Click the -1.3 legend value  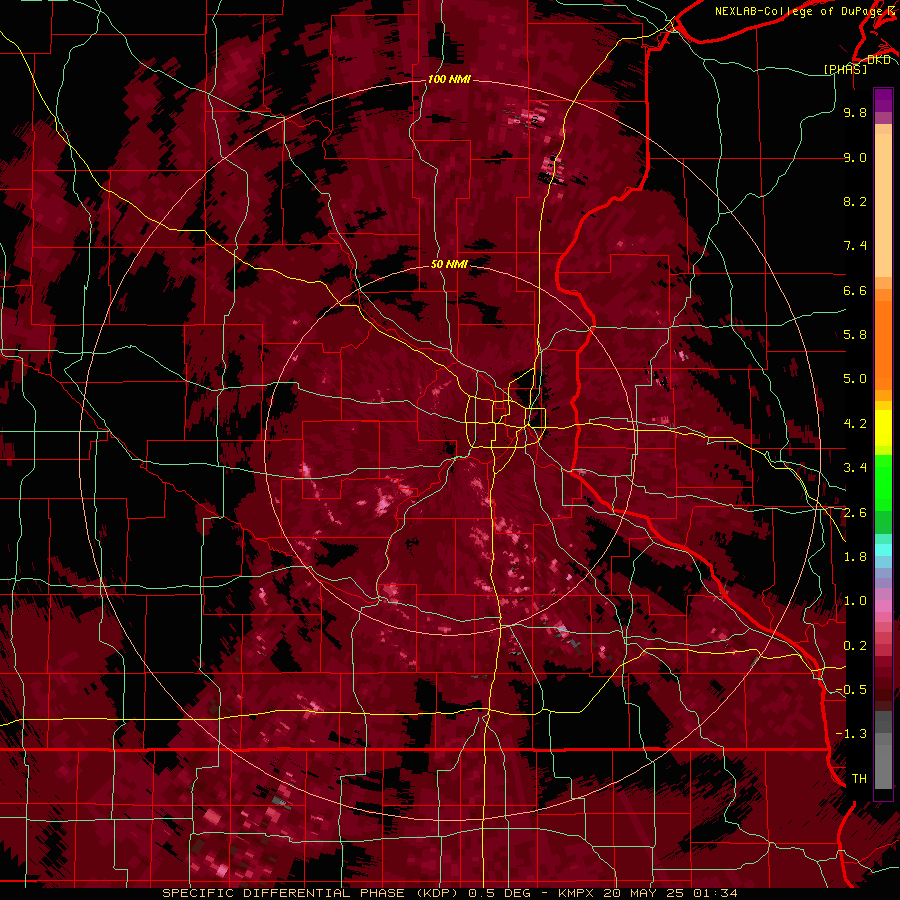coord(851,734)
